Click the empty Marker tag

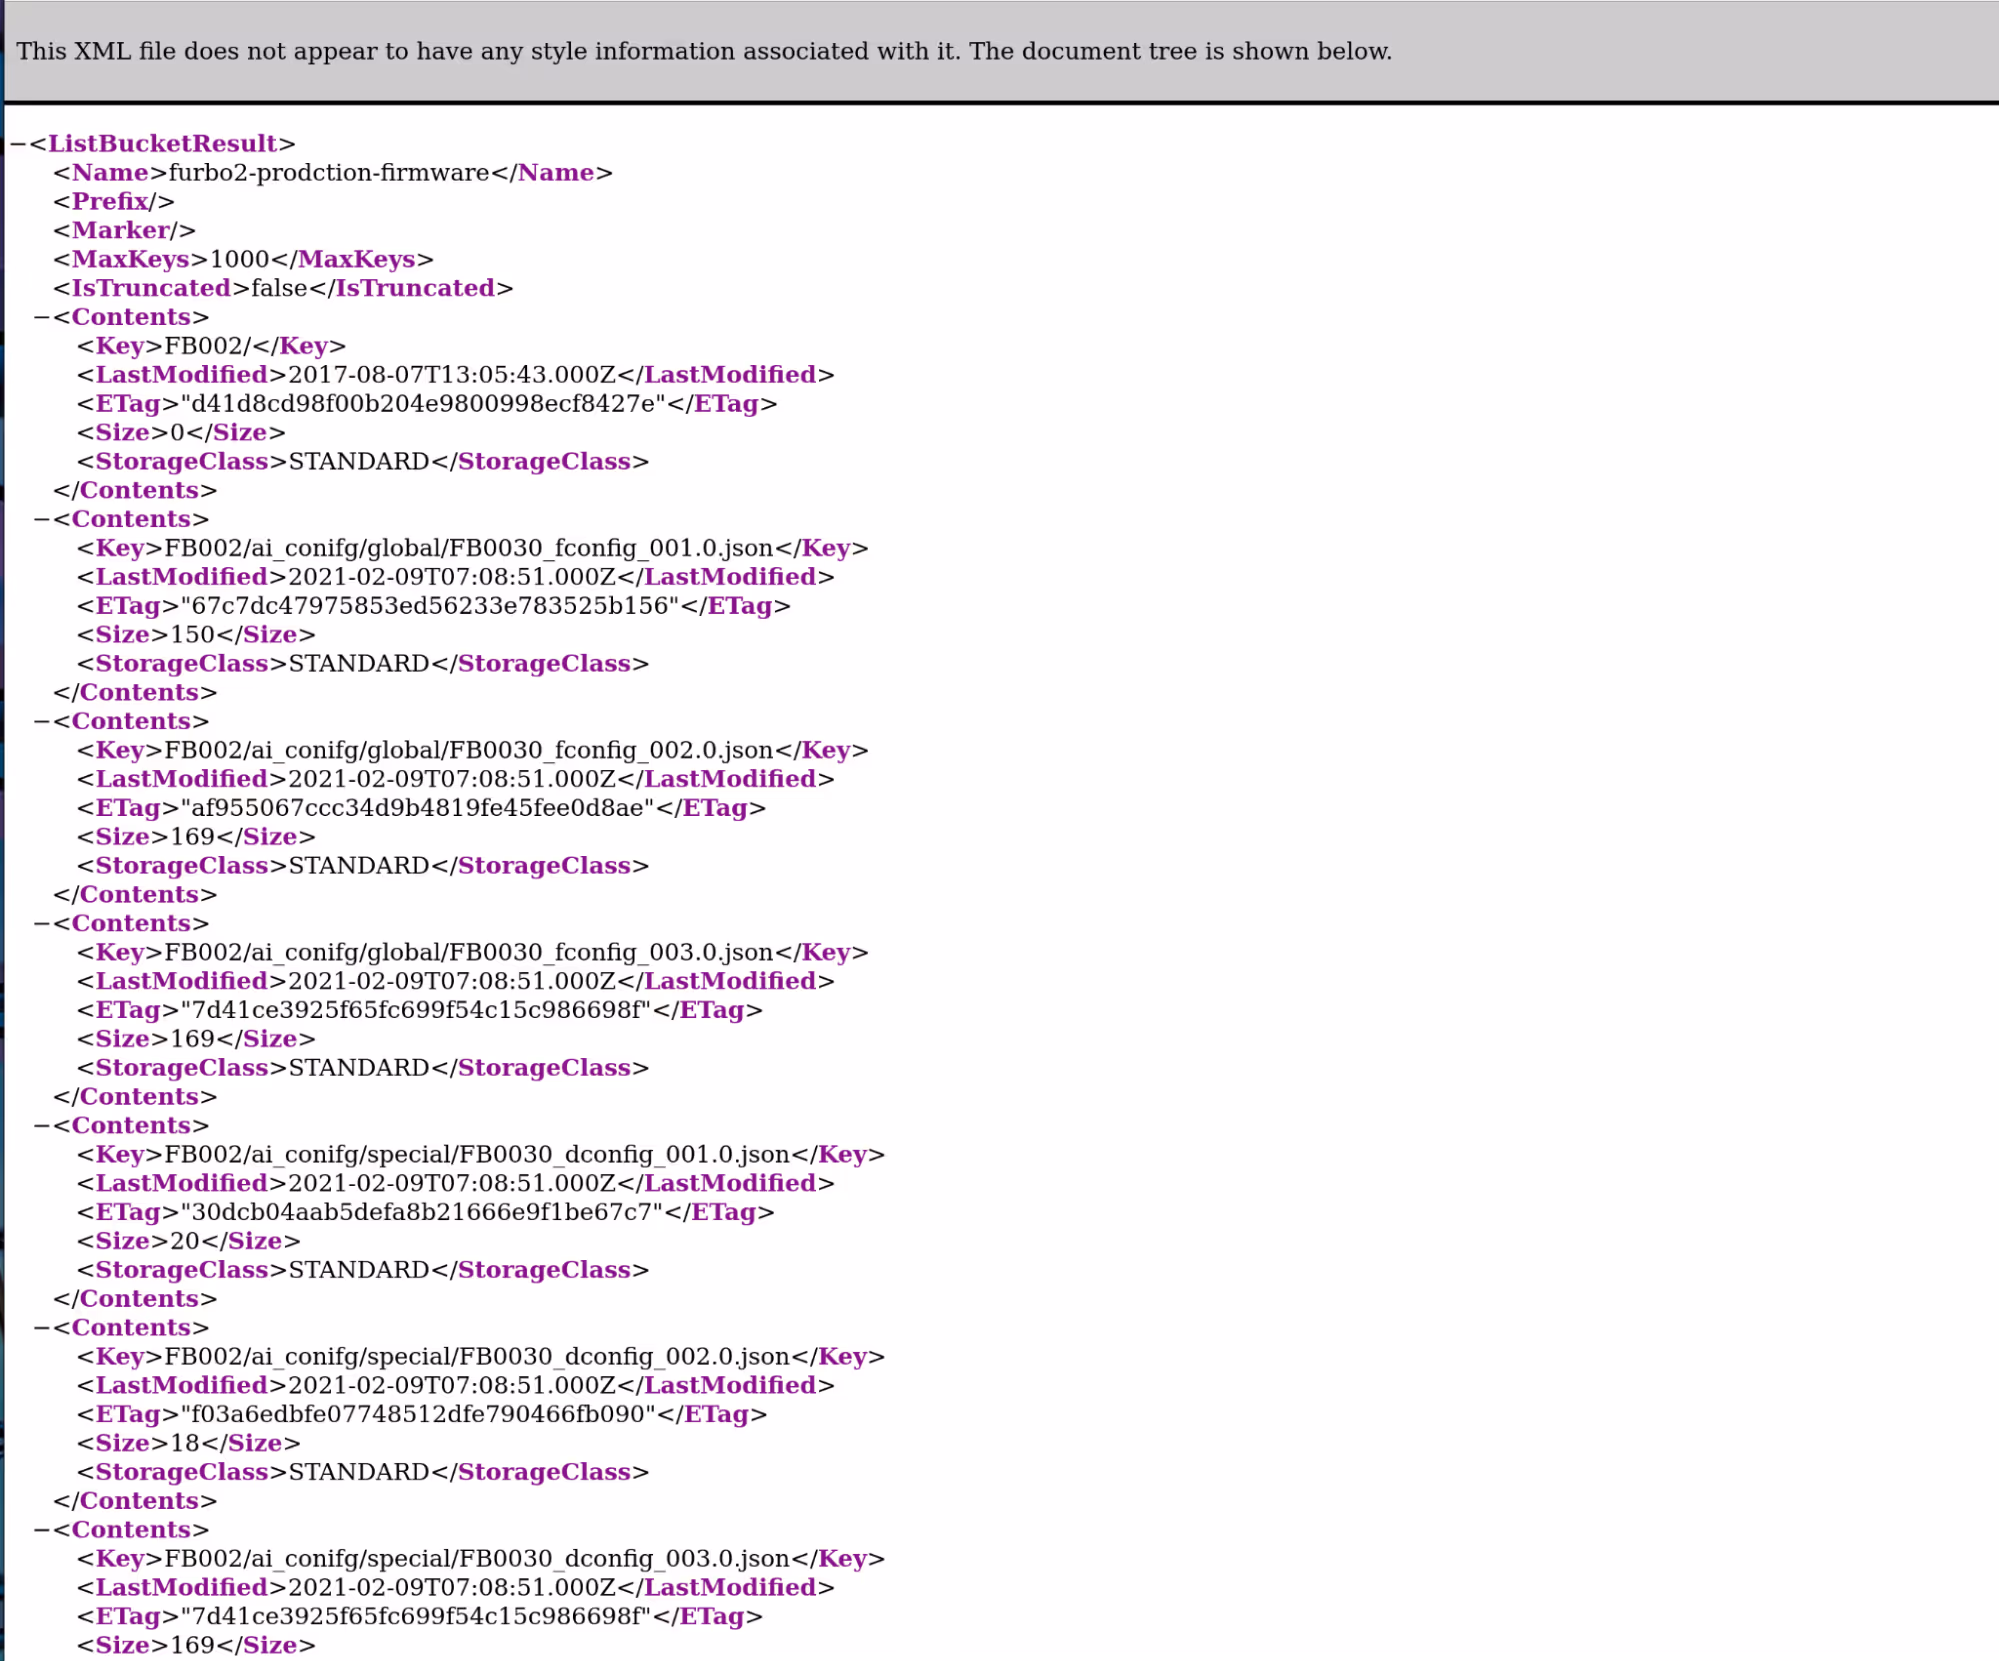click(123, 231)
